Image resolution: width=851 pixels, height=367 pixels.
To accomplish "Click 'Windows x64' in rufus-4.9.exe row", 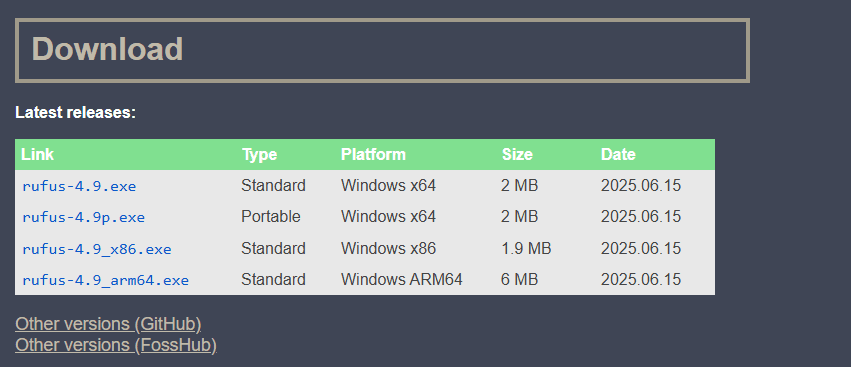I will pos(388,186).
